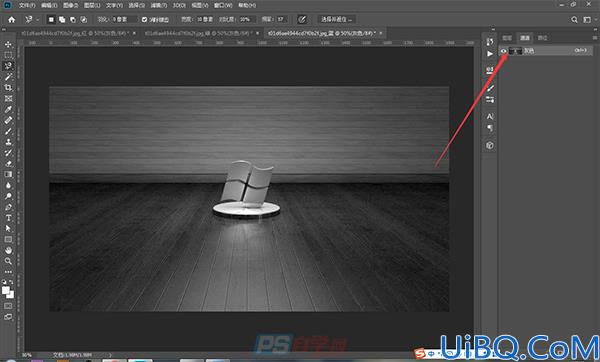
Task: Select the Path Selection tool
Action: click(8, 228)
